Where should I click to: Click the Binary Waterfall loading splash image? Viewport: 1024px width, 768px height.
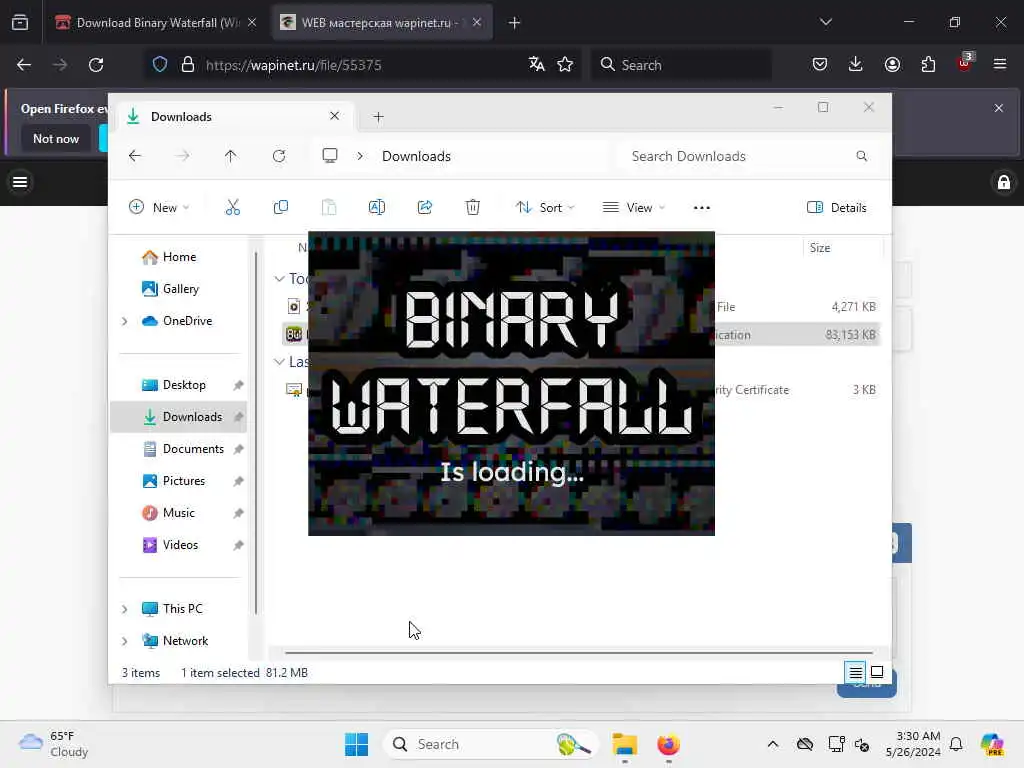pos(511,383)
